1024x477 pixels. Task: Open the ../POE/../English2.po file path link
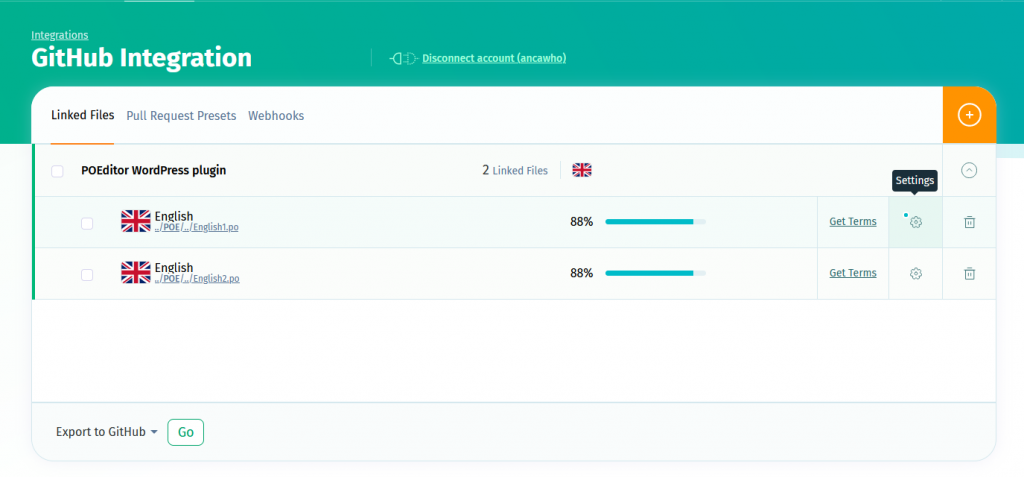[x=197, y=279]
